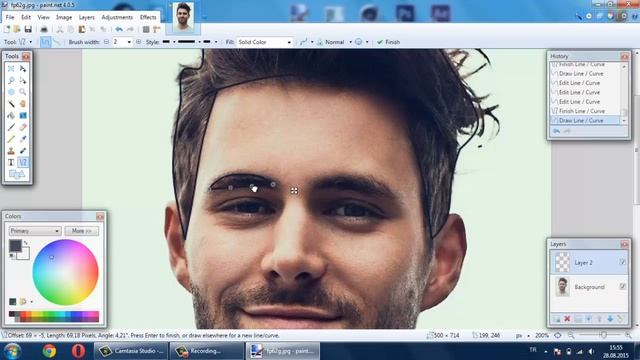Viewport: 640px width, 360px height.
Task: Open the File menu
Action: [10, 17]
